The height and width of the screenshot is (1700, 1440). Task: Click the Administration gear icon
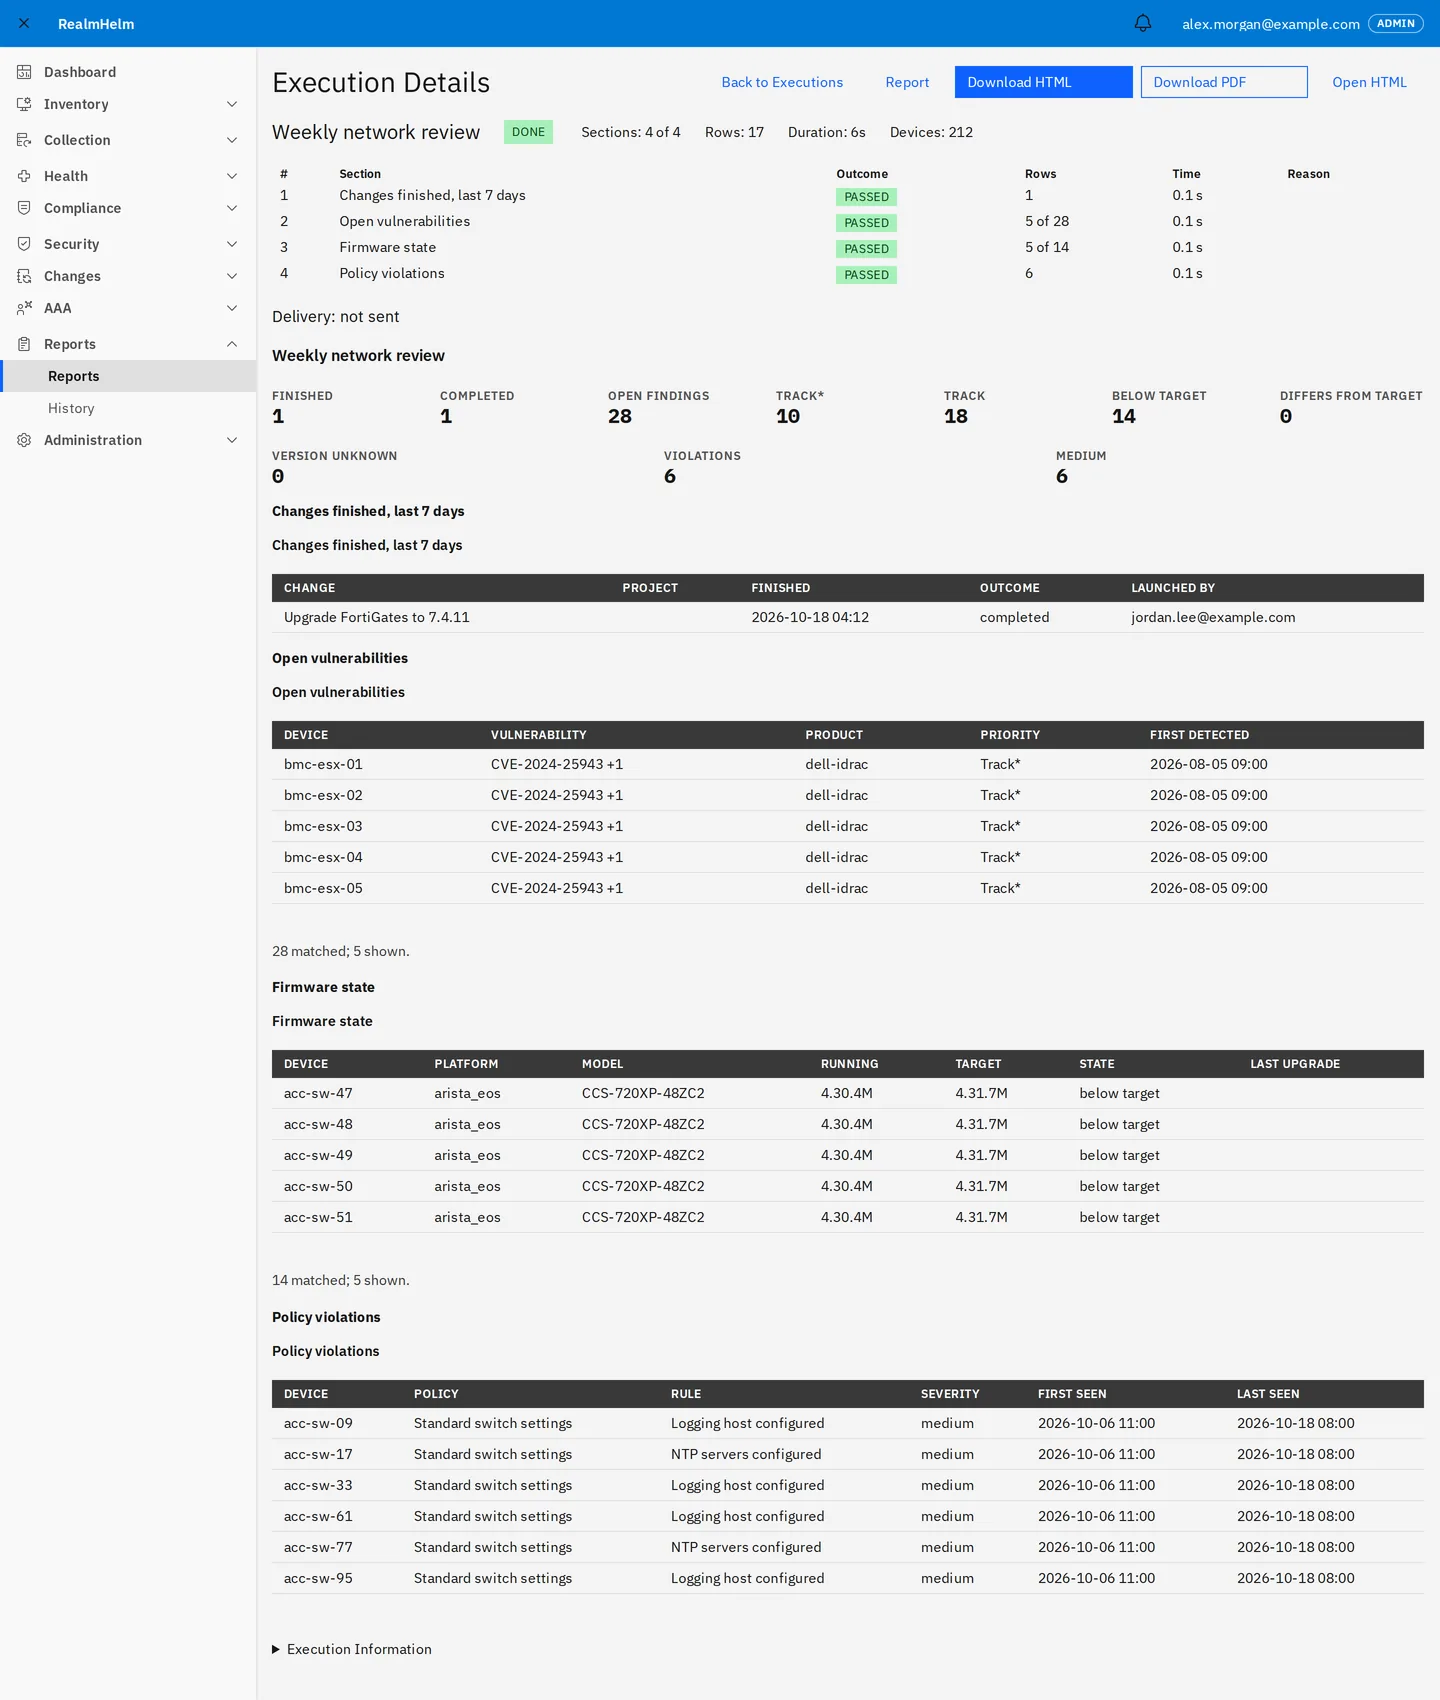click(24, 440)
